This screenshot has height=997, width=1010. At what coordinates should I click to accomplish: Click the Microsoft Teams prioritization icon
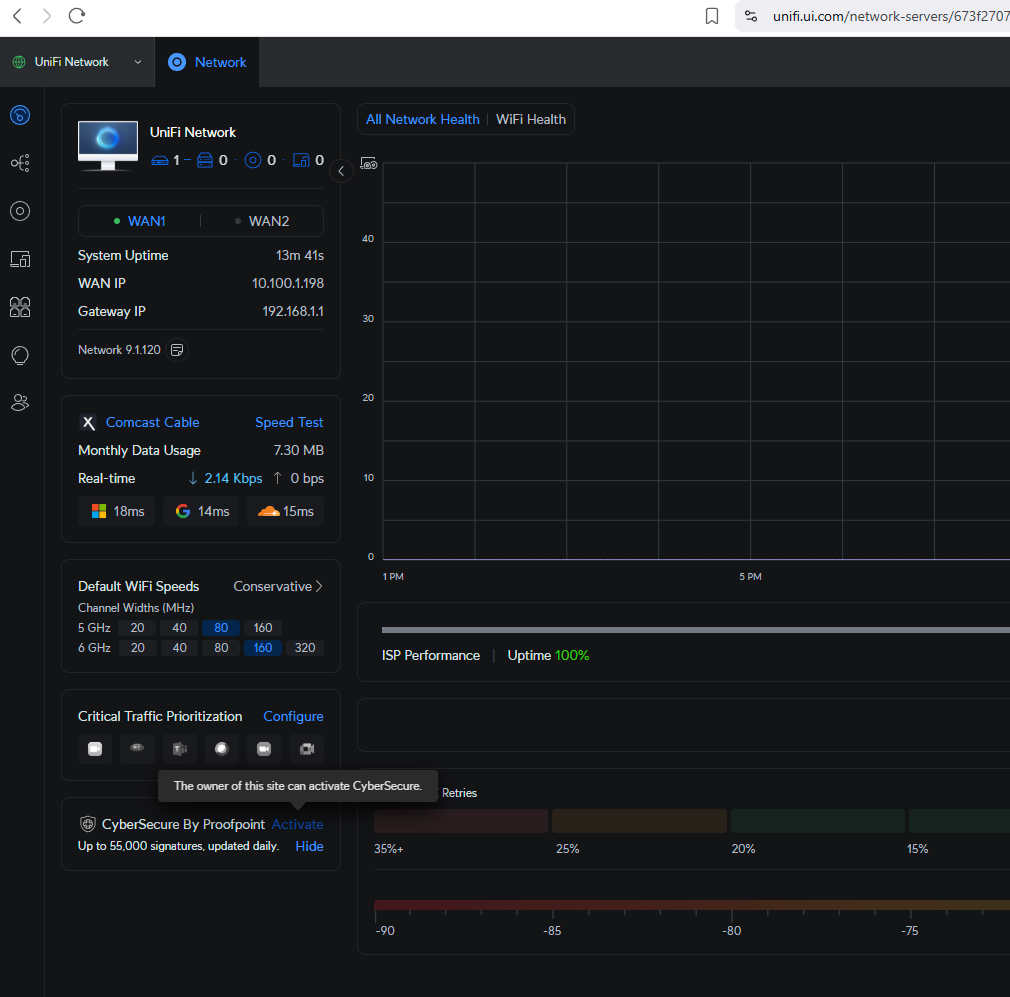pyautogui.click(x=180, y=749)
